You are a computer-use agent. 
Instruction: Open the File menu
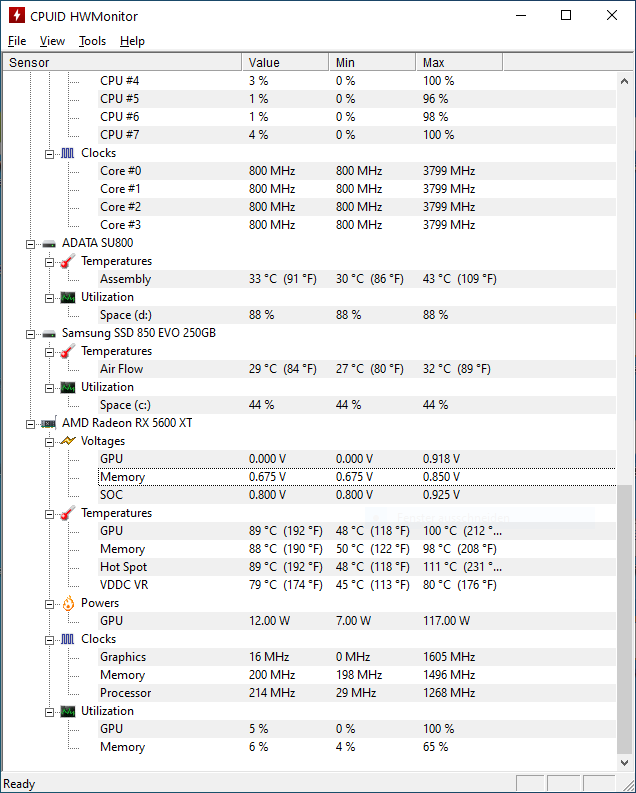pyautogui.click(x=17, y=41)
